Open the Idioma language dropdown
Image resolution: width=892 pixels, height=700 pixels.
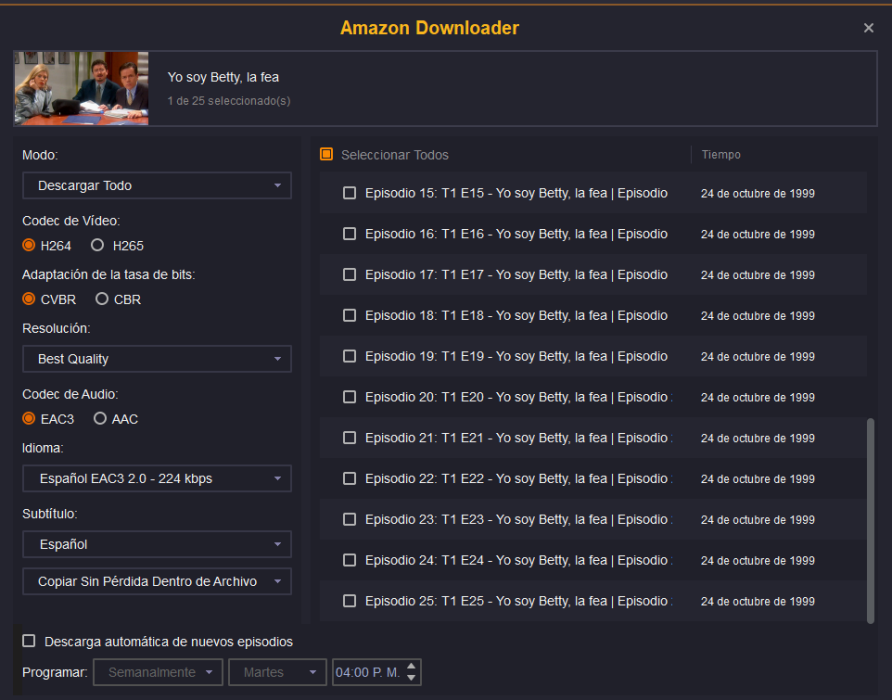coord(157,479)
